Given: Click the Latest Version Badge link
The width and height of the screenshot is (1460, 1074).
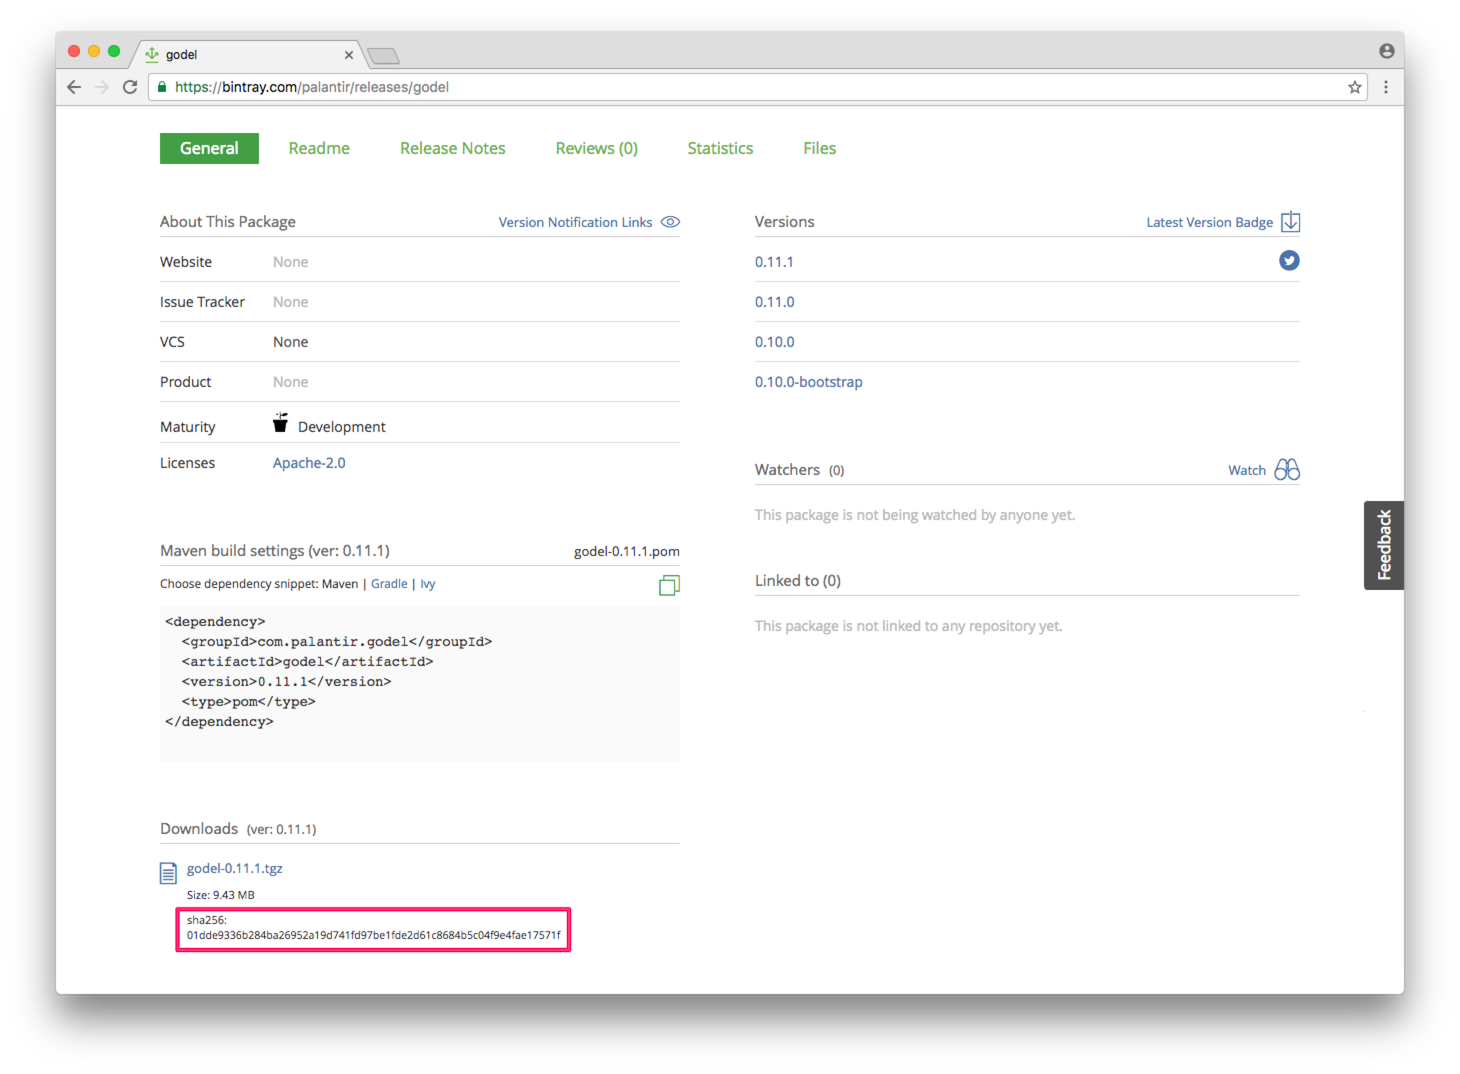Looking at the screenshot, I should coord(1209,222).
